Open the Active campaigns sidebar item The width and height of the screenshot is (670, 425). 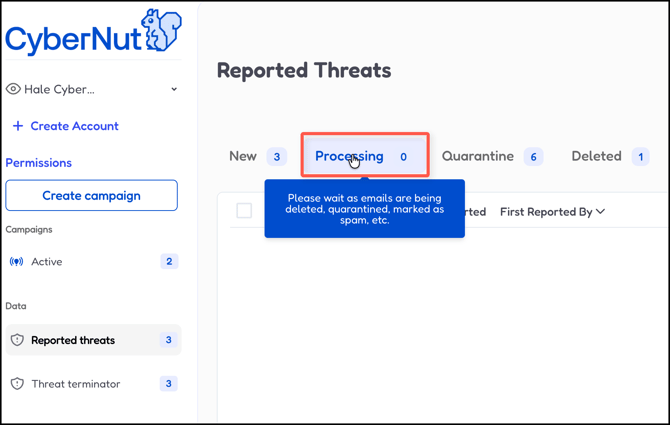pyautogui.click(x=47, y=262)
